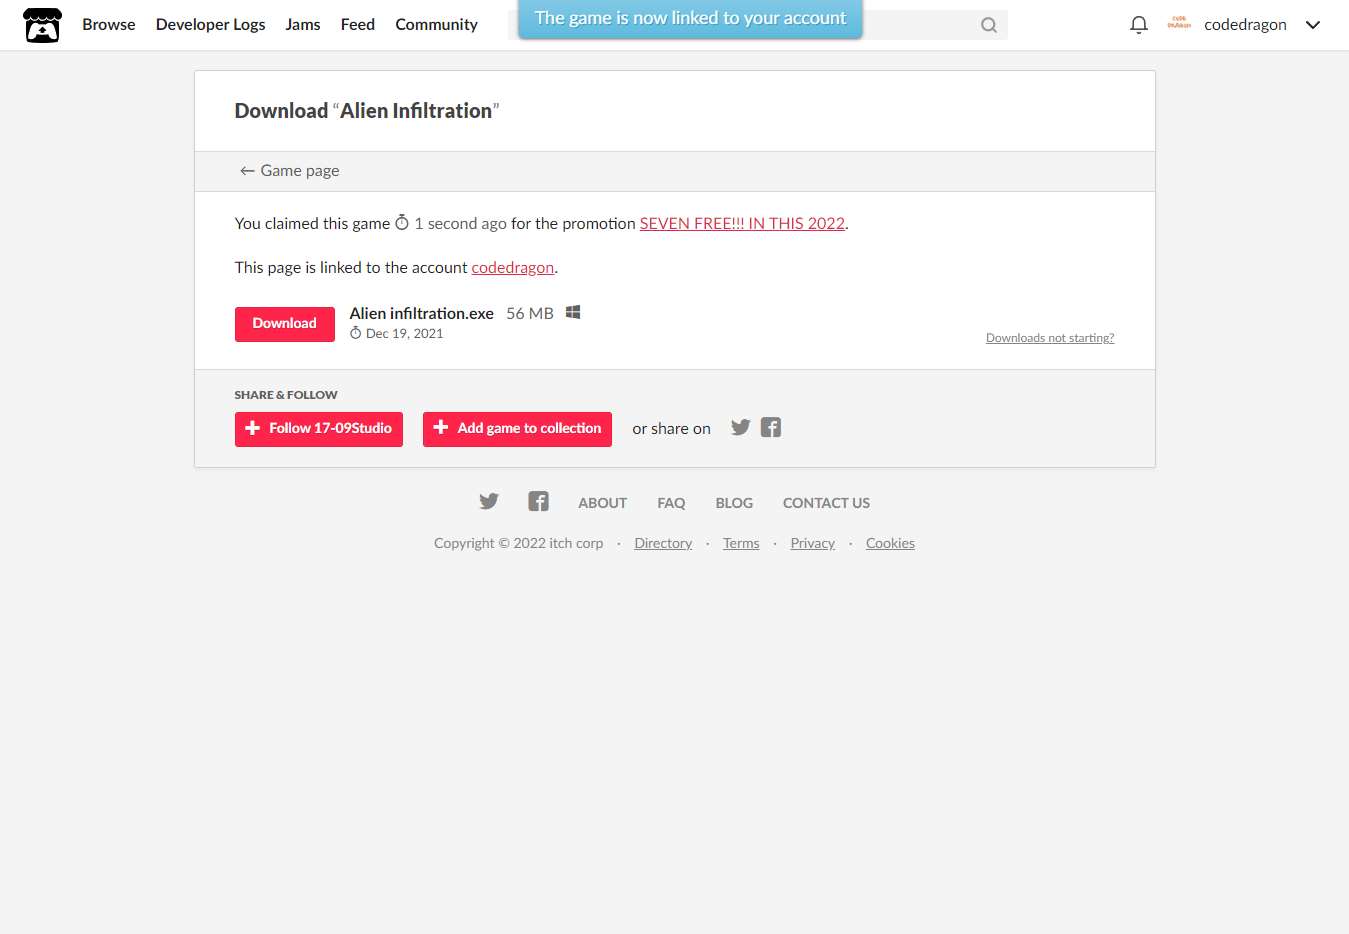
Task: Share on Facebook icon beside 'or share on'
Action: point(771,428)
